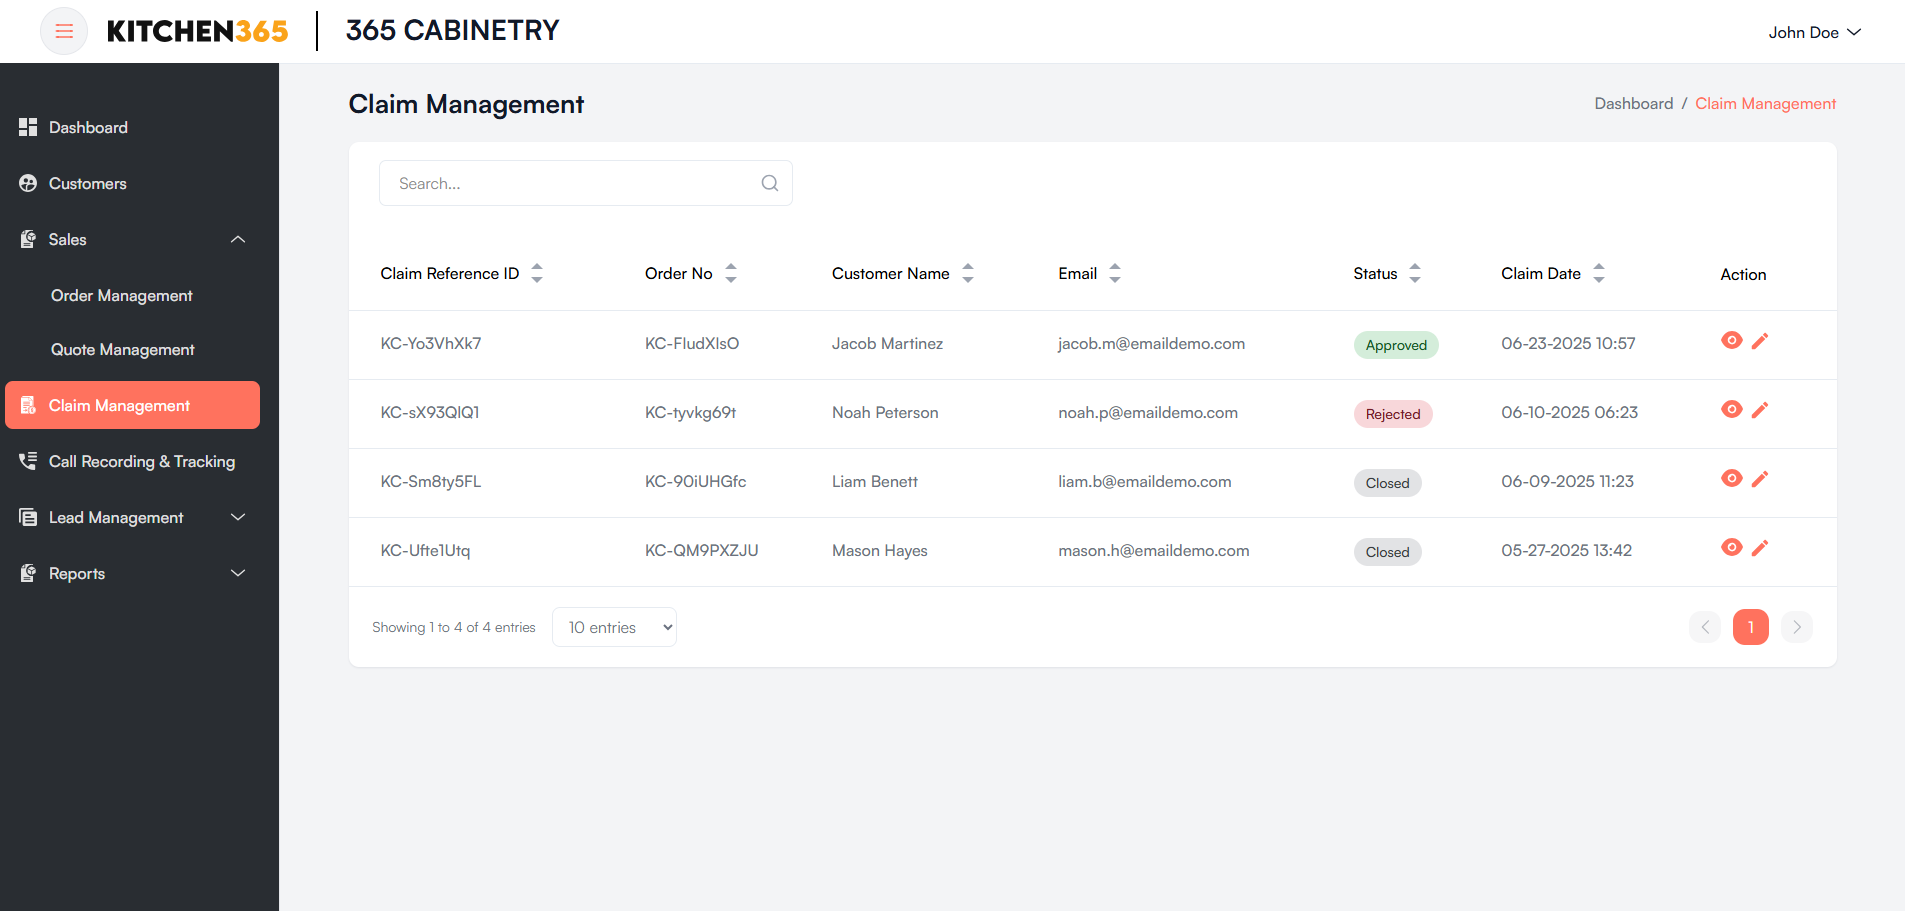Screen dimensions: 1910x911
Task: Click the search magnifier icon
Action: click(x=769, y=183)
